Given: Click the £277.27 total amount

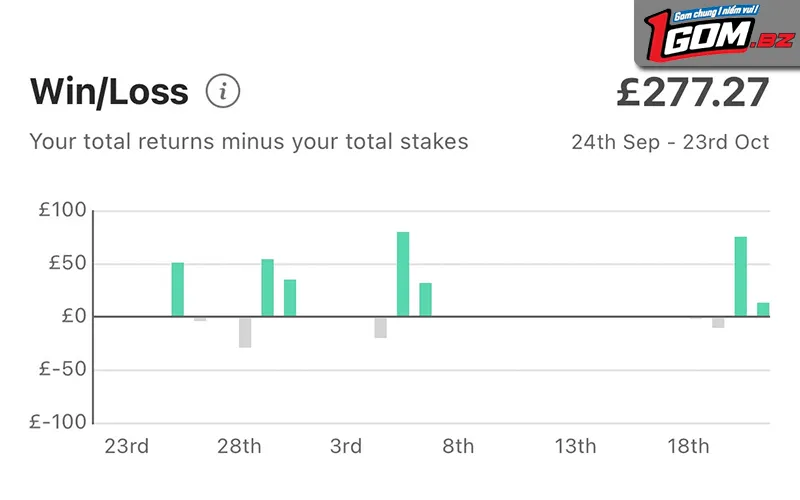Looking at the screenshot, I should coord(692,92).
